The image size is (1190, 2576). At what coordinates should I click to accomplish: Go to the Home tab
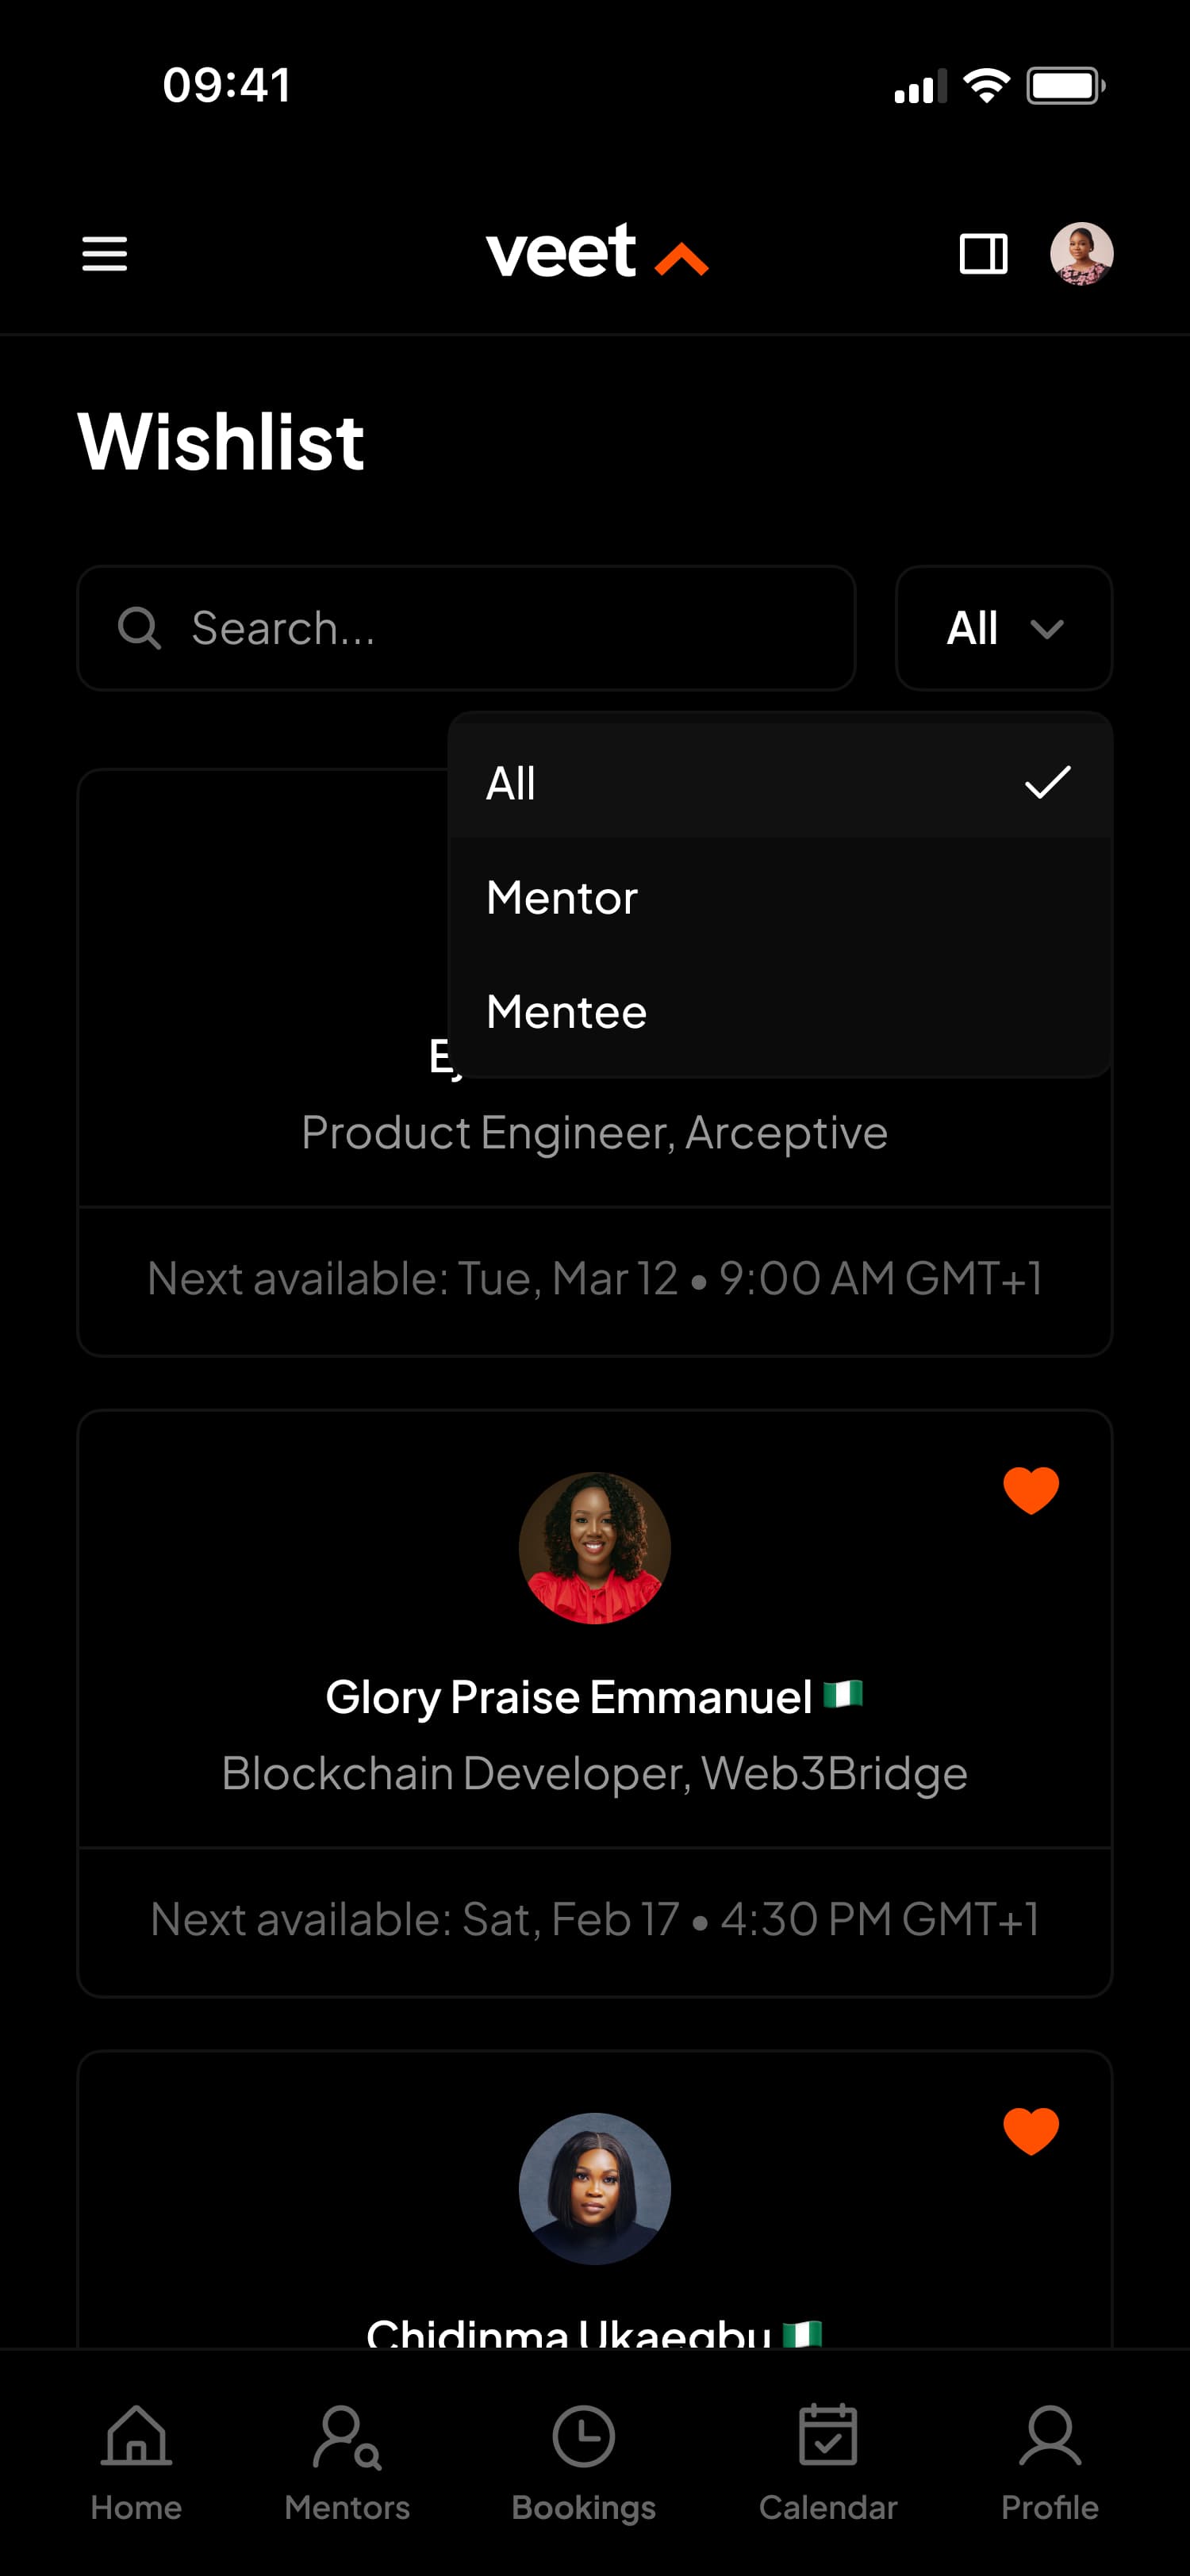click(x=136, y=2462)
